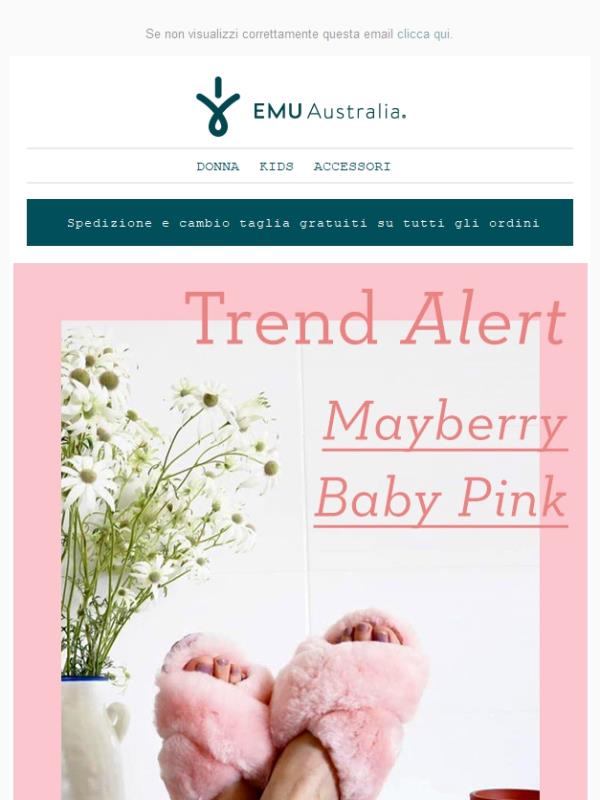Follow the underlined Mayberry link
Image resolution: width=600 pixels, height=800 pixels.
(445, 424)
